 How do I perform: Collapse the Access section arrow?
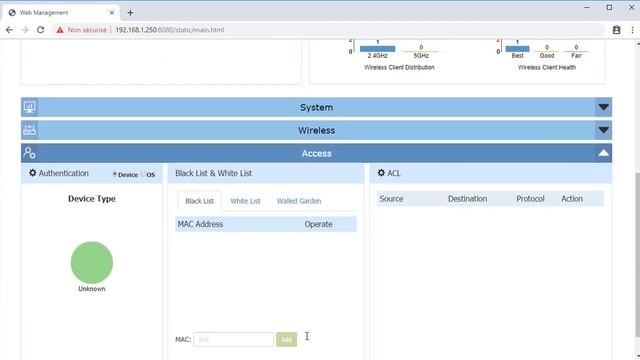[603, 153]
